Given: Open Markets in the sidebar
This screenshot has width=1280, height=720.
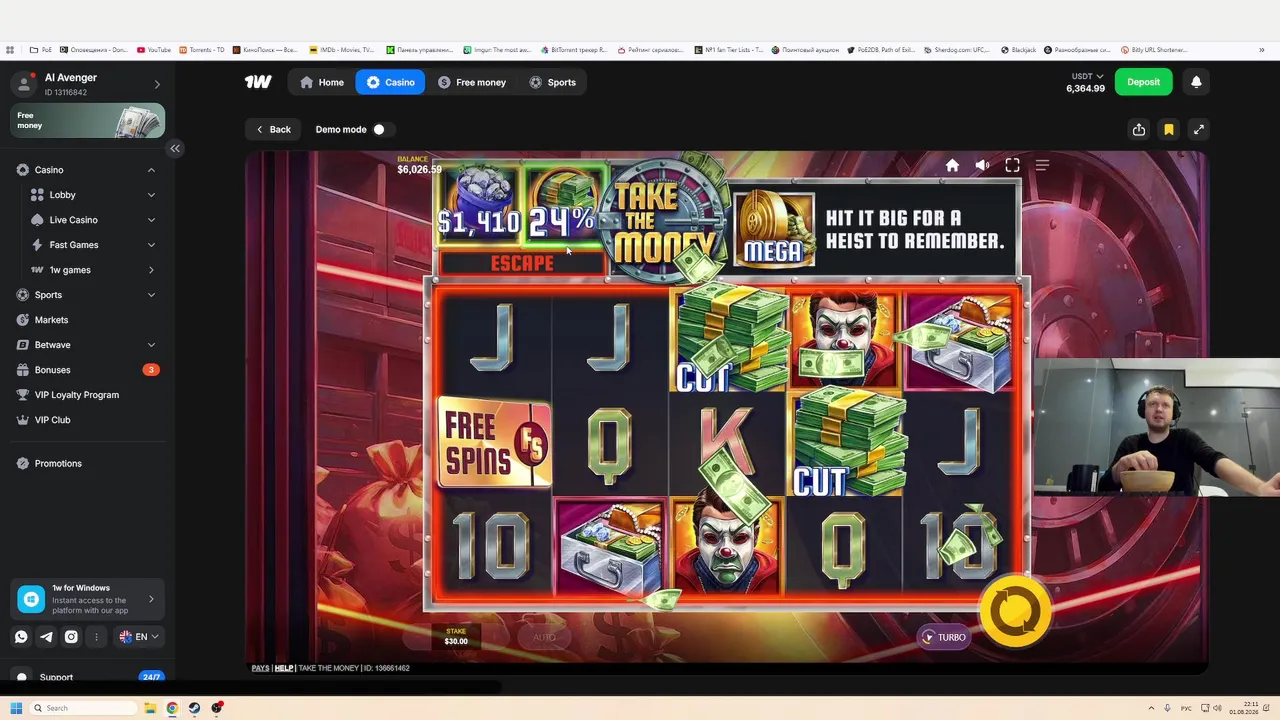Looking at the screenshot, I should 52,320.
